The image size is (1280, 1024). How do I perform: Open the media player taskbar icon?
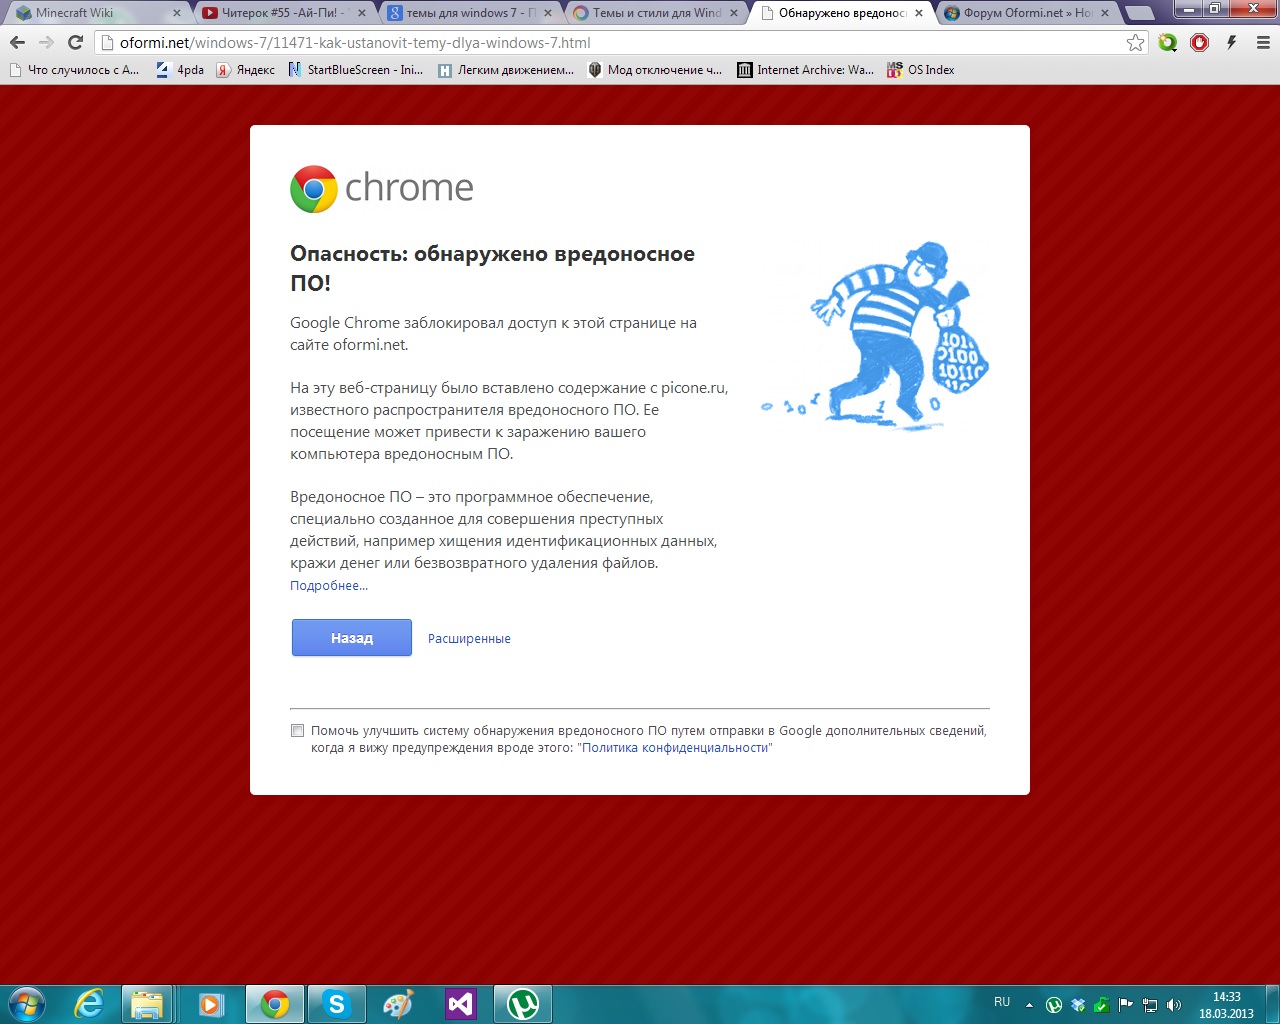pyautogui.click(x=211, y=1004)
